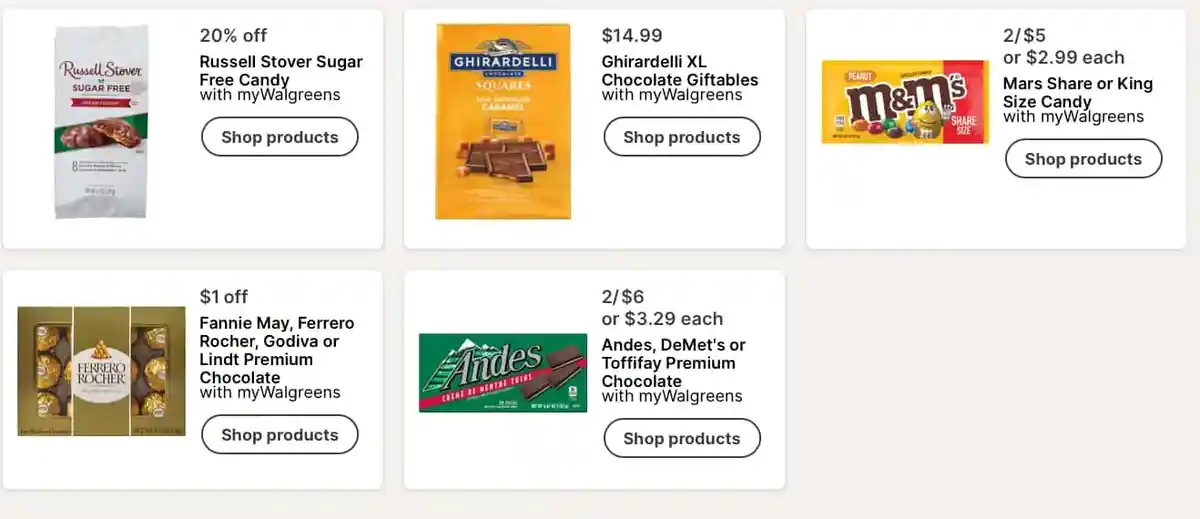This screenshot has height=519, width=1200.
Task: Shop products for Mars Share or King Size
Action: pyautogui.click(x=1083, y=159)
